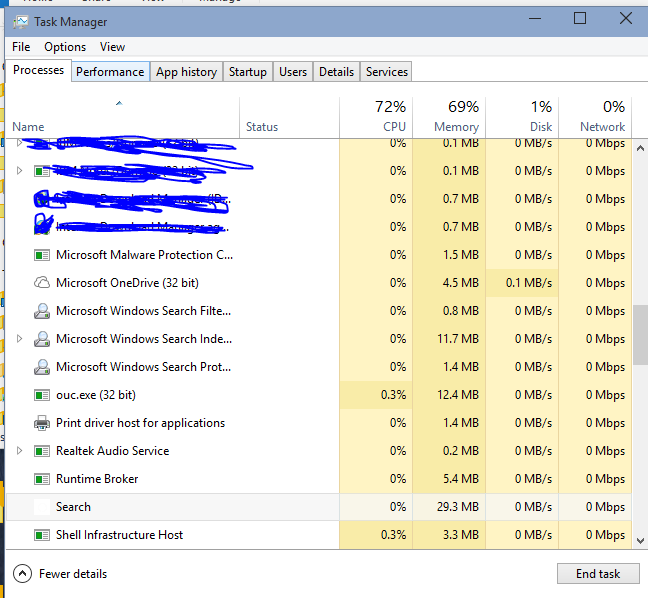The width and height of the screenshot is (648, 598).
Task: Click the Realtek Audio Service icon
Action: click(x=42, y=451)
